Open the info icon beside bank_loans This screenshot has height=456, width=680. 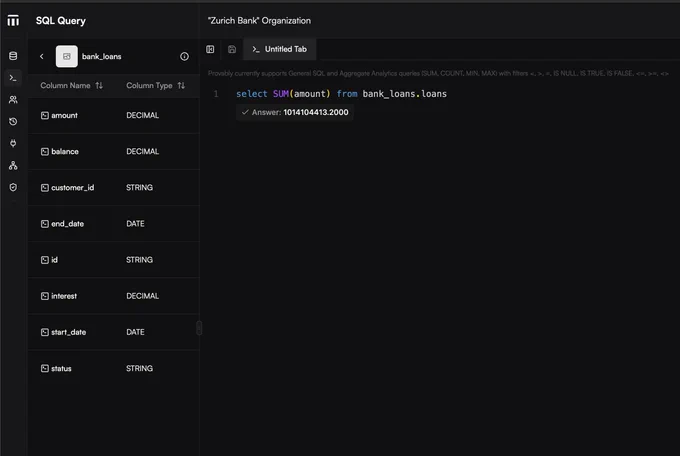(x=184, y=56)
